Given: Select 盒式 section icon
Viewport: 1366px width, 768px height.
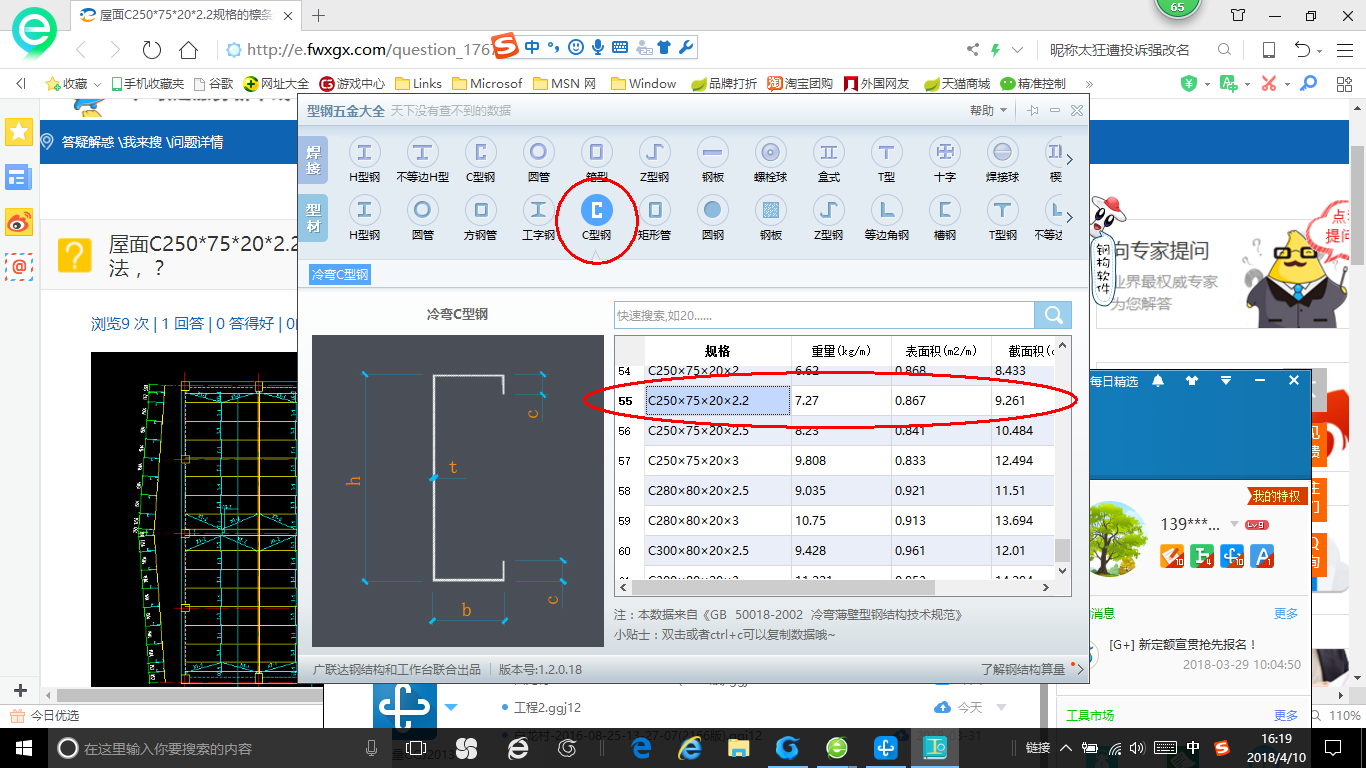Looking at the screenshot, I should pyautogui.click(x=828, y=152).
